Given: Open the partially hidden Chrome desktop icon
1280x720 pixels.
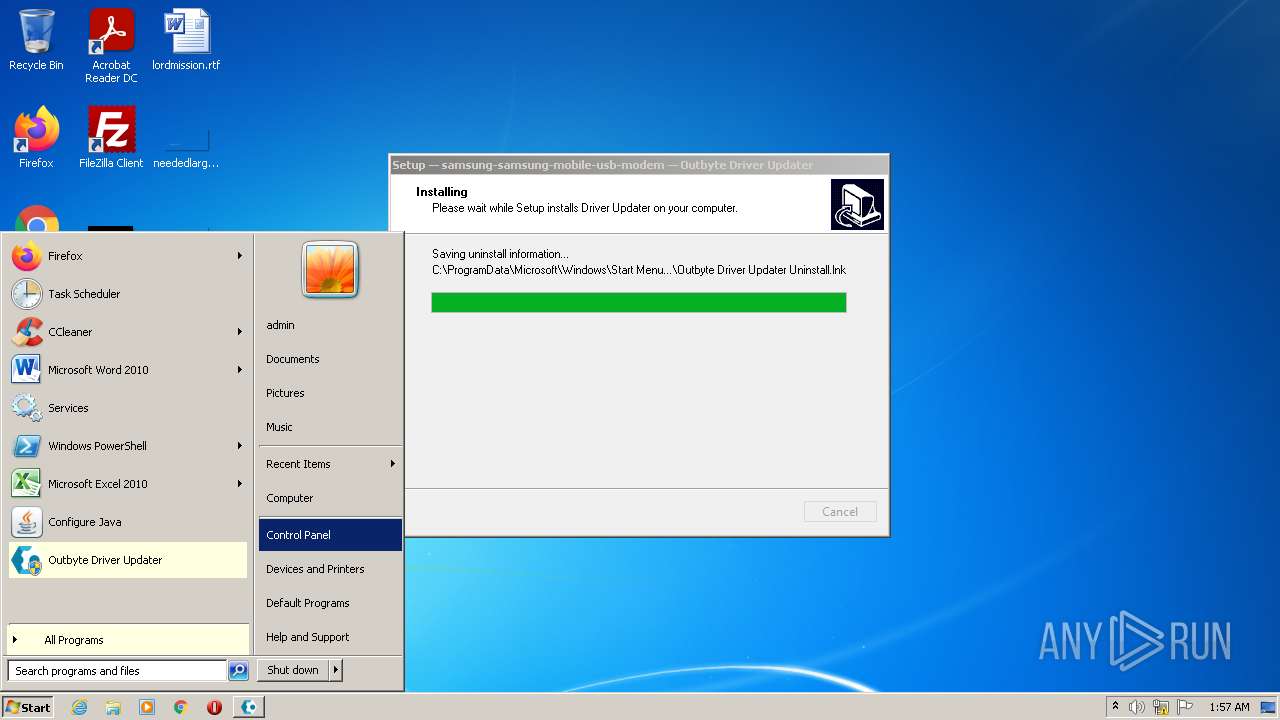Looking at the screenshot, I should [x=37, y=219].
